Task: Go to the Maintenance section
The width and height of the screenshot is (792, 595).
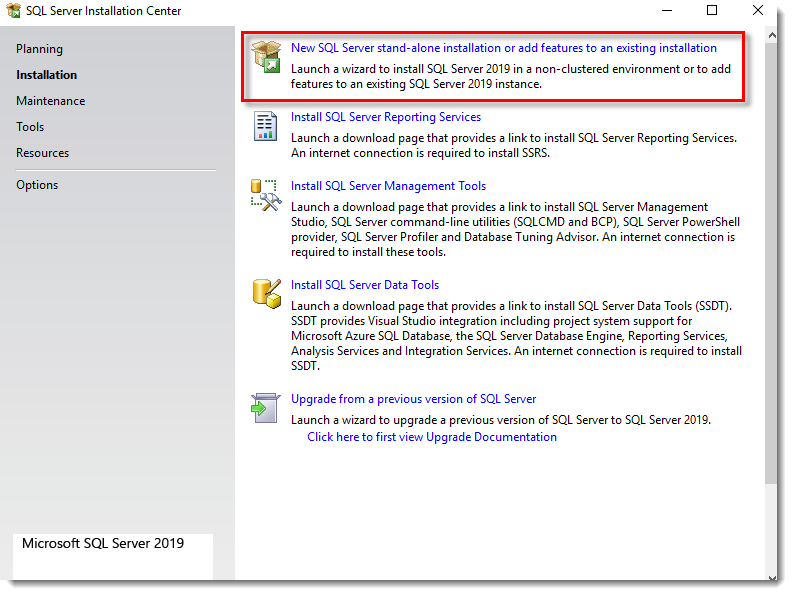Action: (51, 101)
